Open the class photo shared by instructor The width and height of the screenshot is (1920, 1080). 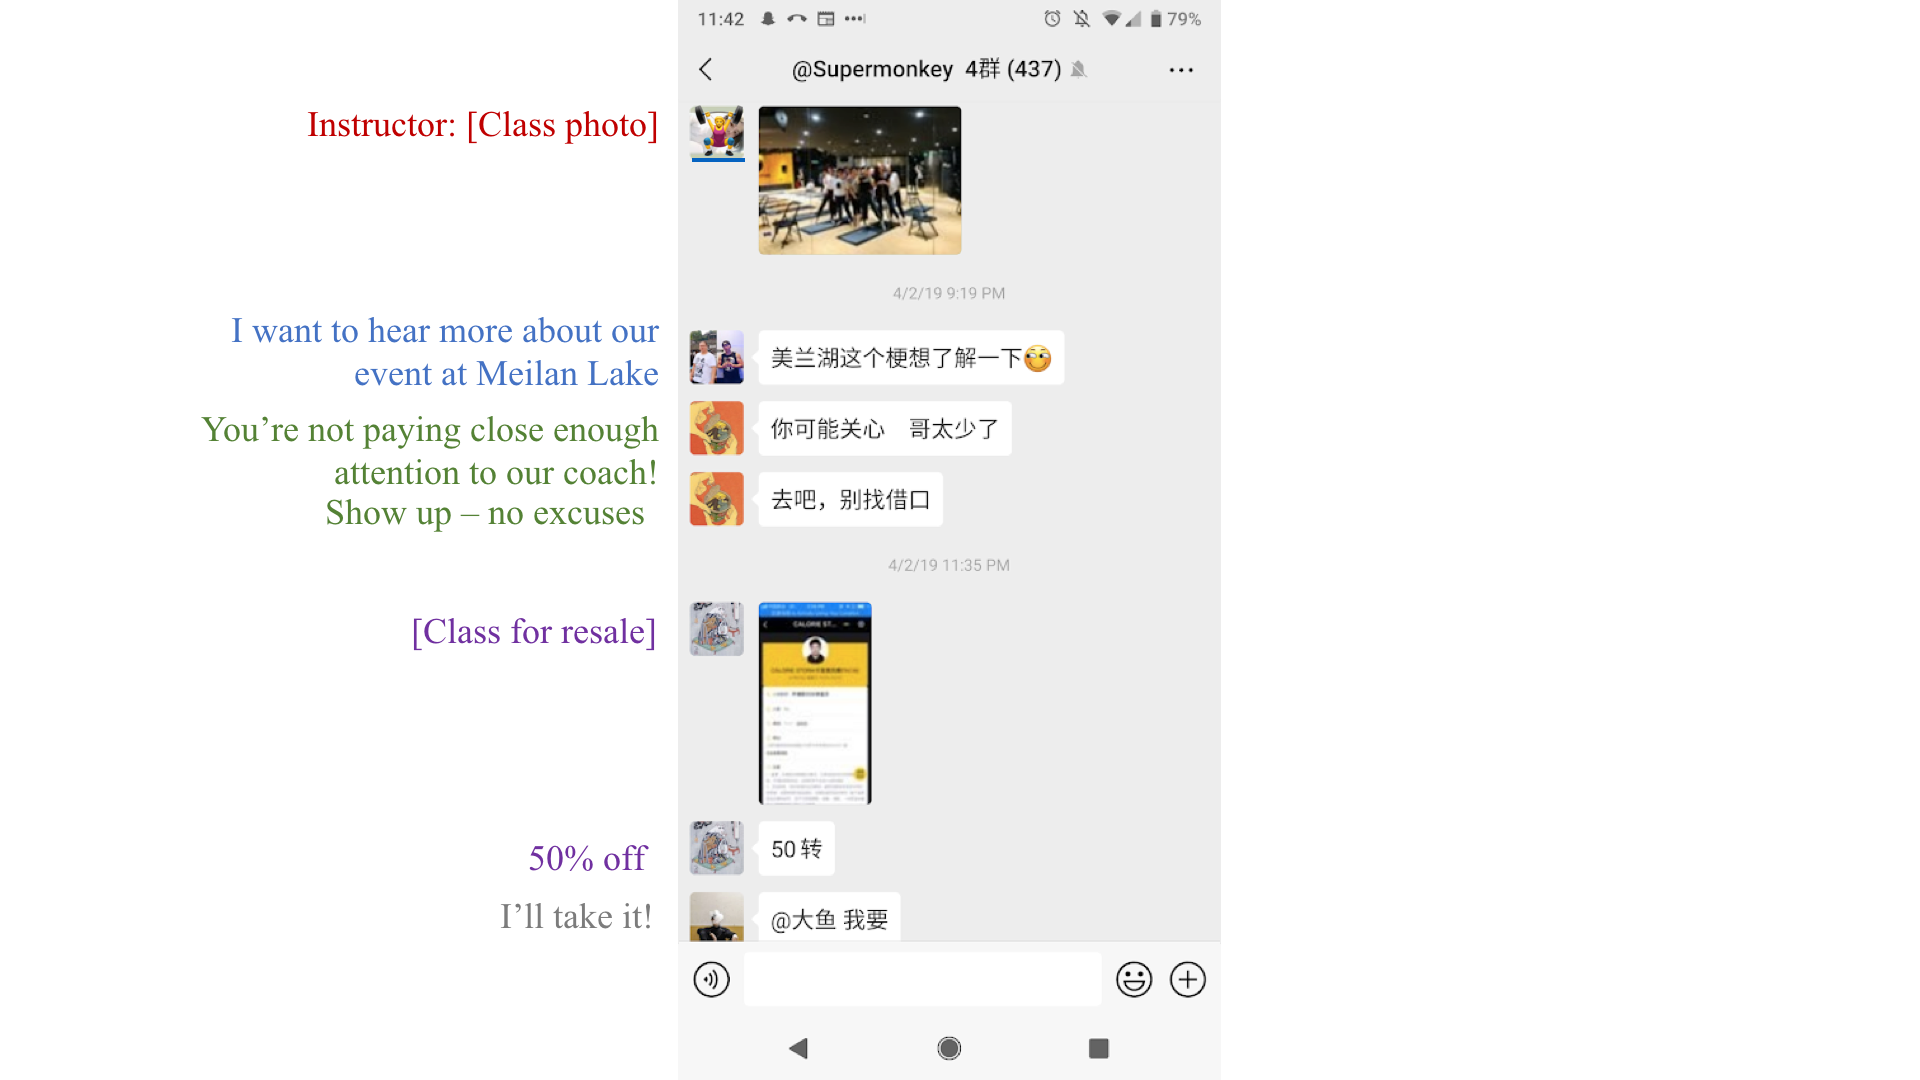coord(857,178)
